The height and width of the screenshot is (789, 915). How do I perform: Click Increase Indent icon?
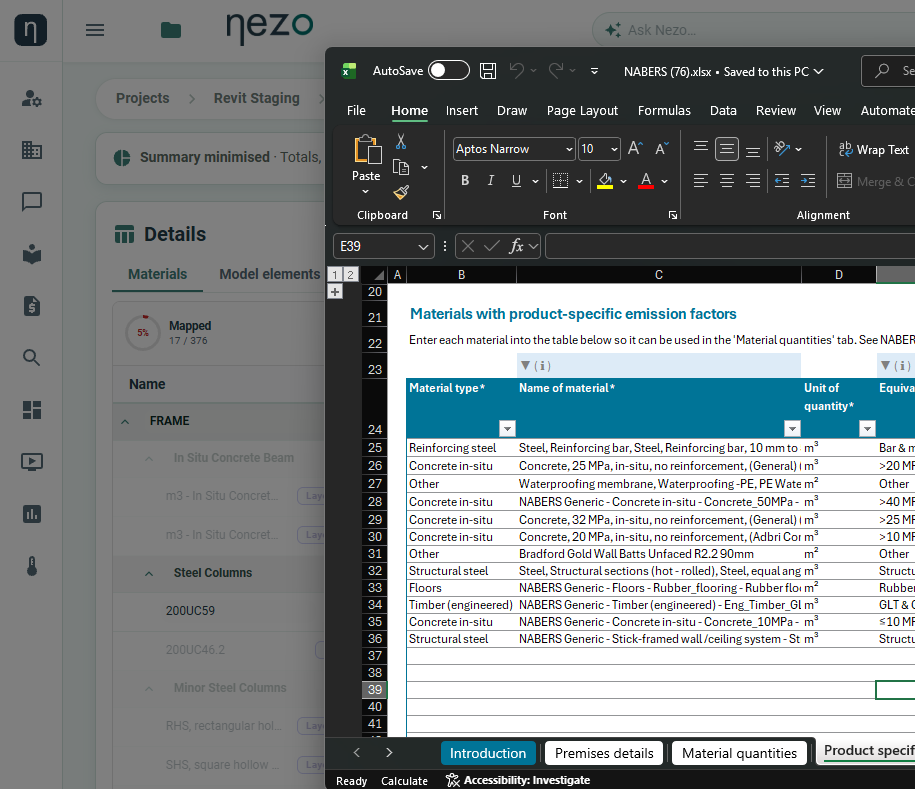tap(808, 181)
